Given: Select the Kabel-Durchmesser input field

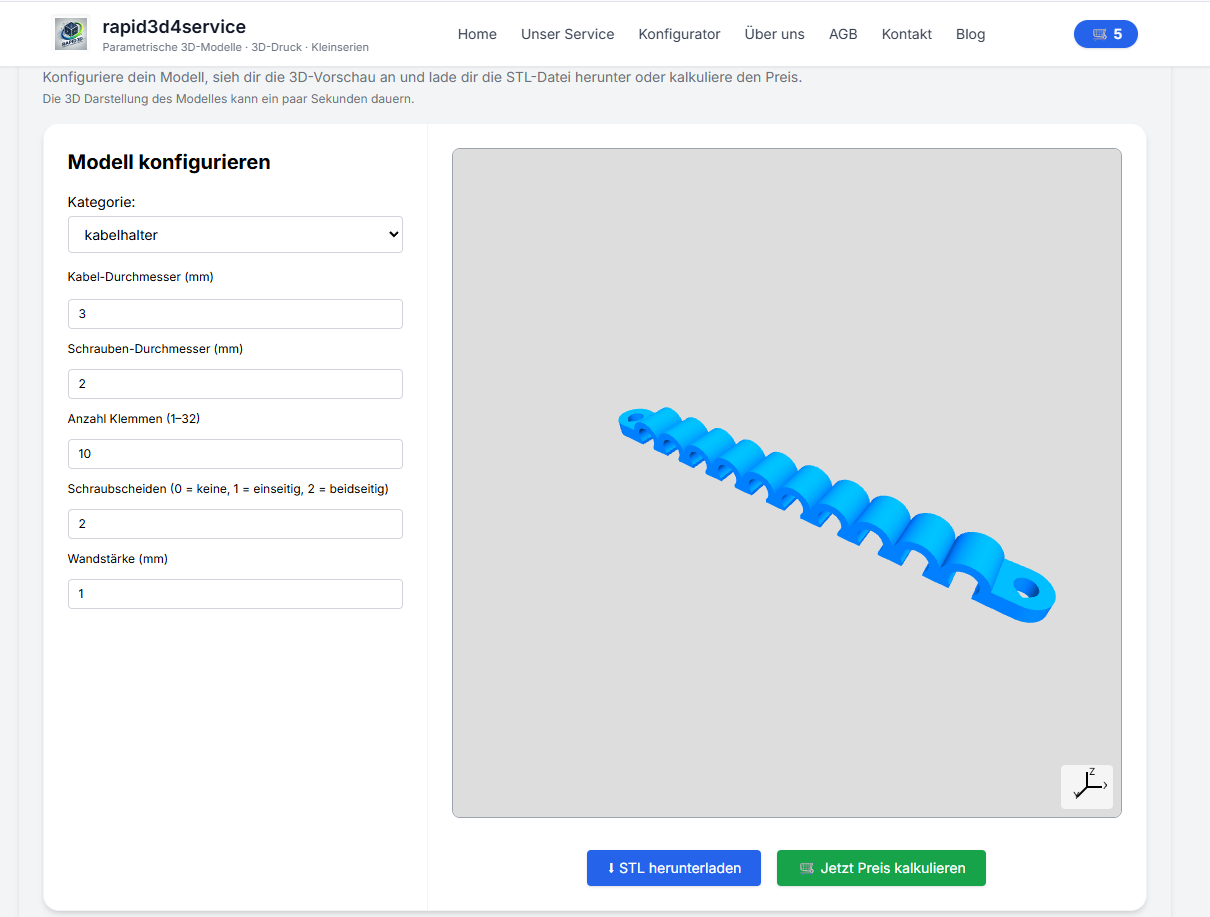Looking at the screenshot, I should tap(235, 313).
